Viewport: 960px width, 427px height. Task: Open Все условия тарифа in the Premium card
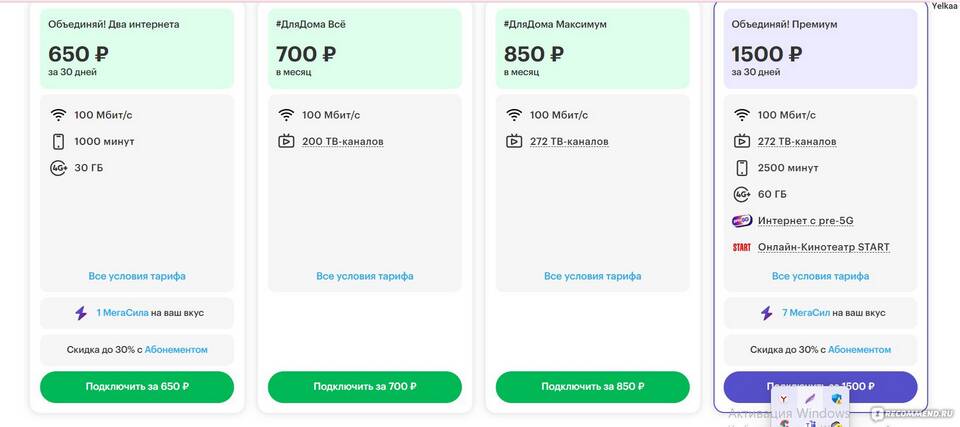(820, 276)
